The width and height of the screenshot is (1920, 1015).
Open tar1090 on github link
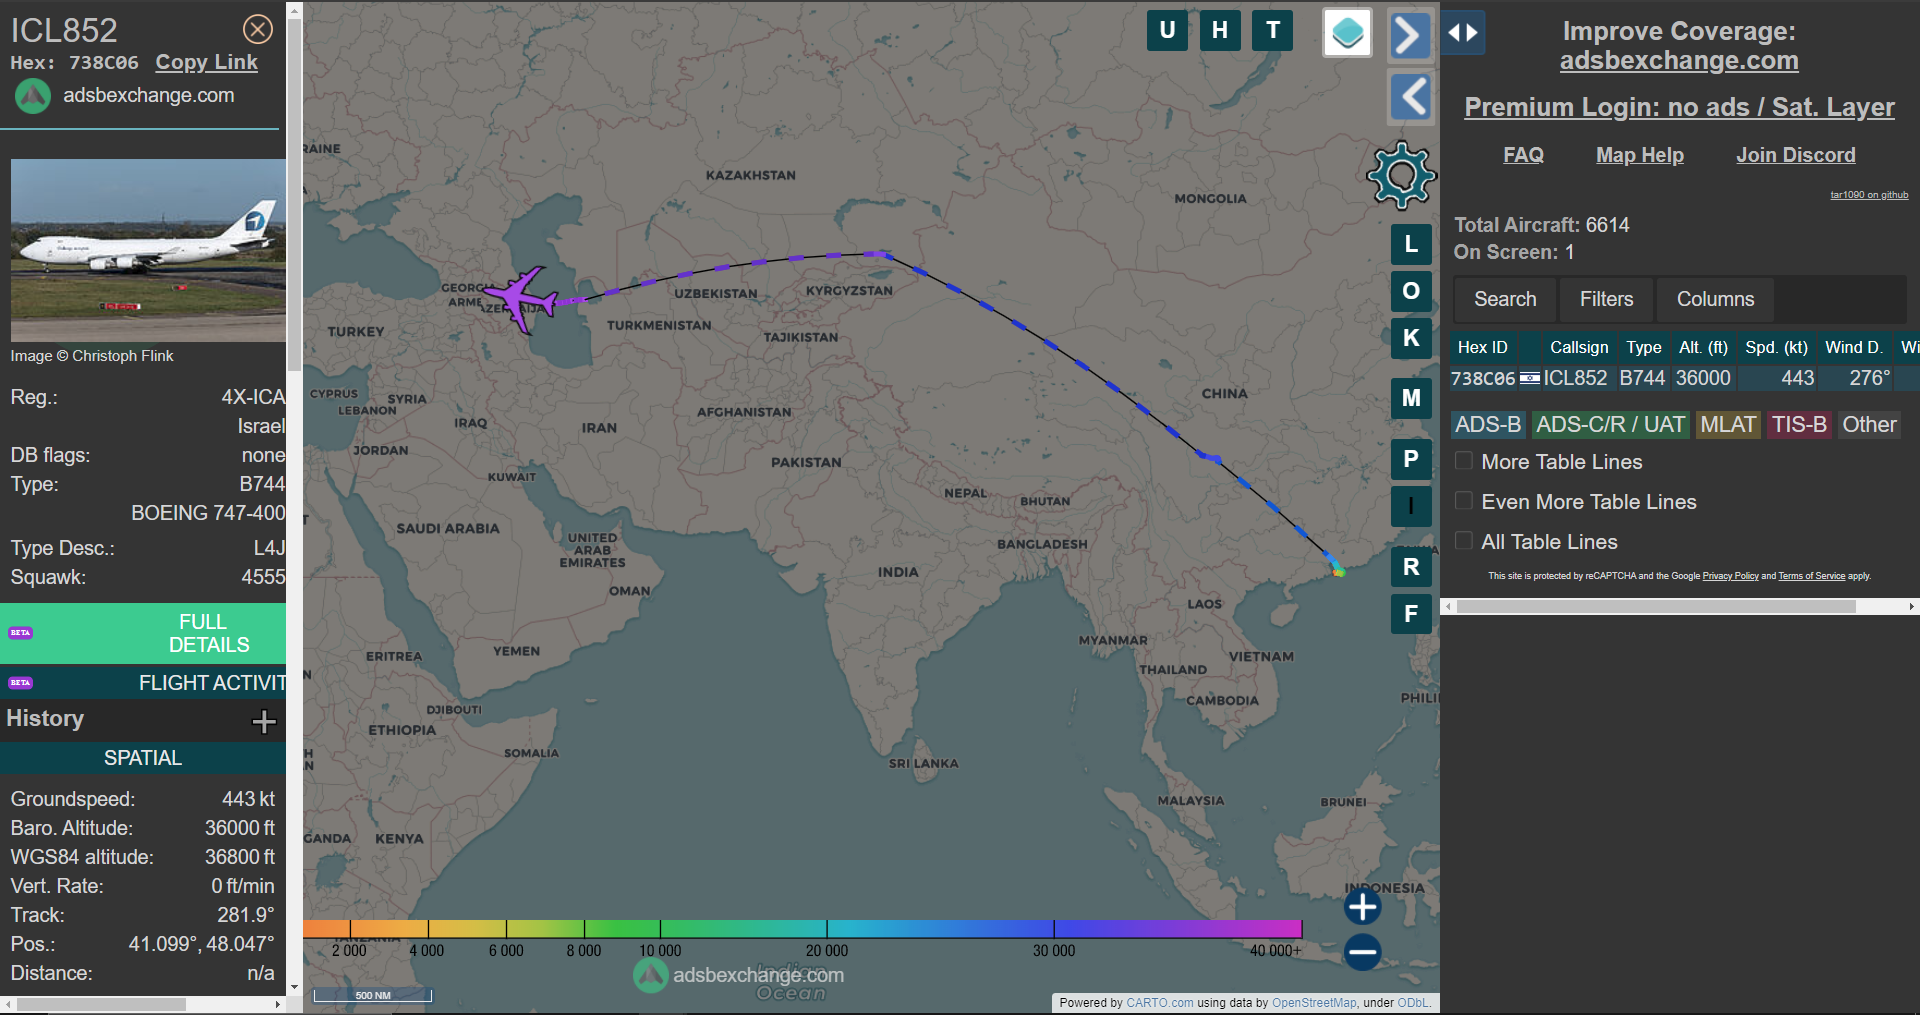(1869, 195)
